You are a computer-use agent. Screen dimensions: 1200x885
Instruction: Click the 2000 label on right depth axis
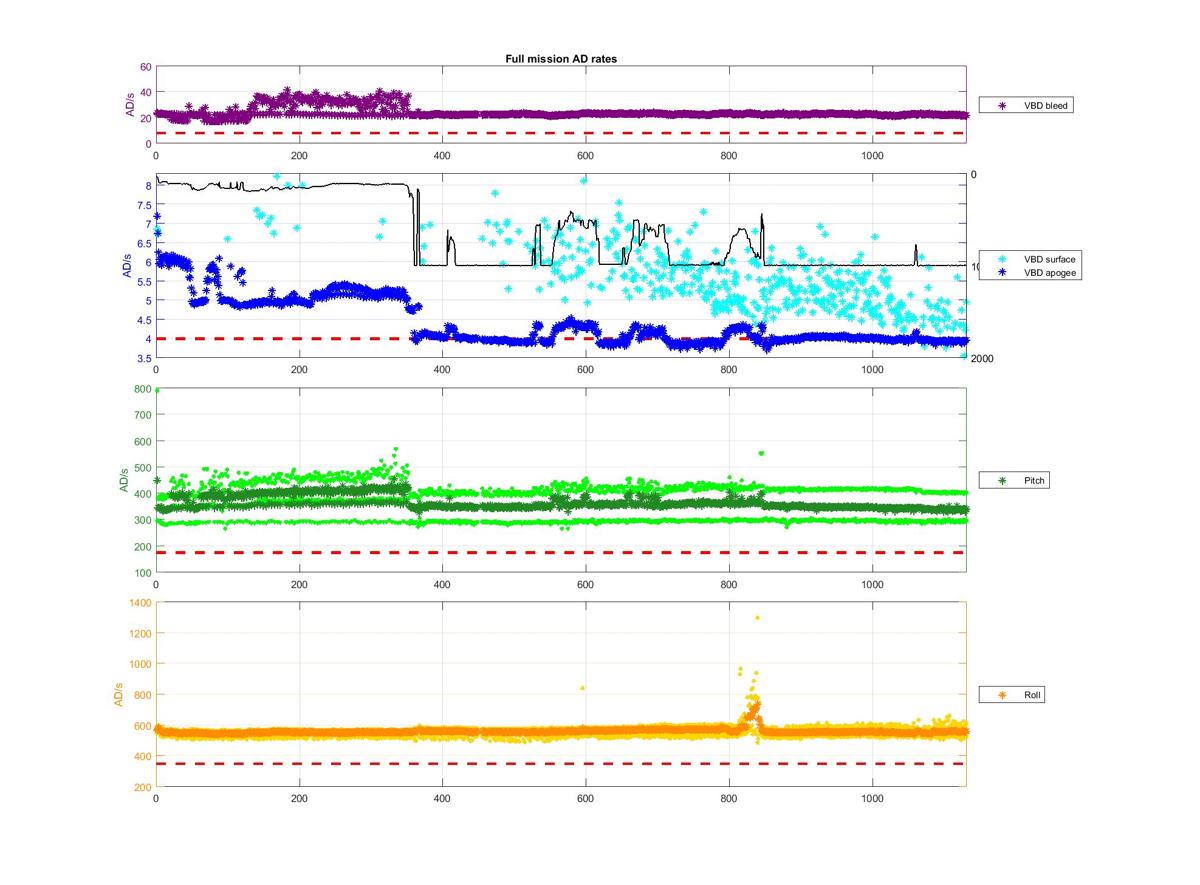click(982, 359)
